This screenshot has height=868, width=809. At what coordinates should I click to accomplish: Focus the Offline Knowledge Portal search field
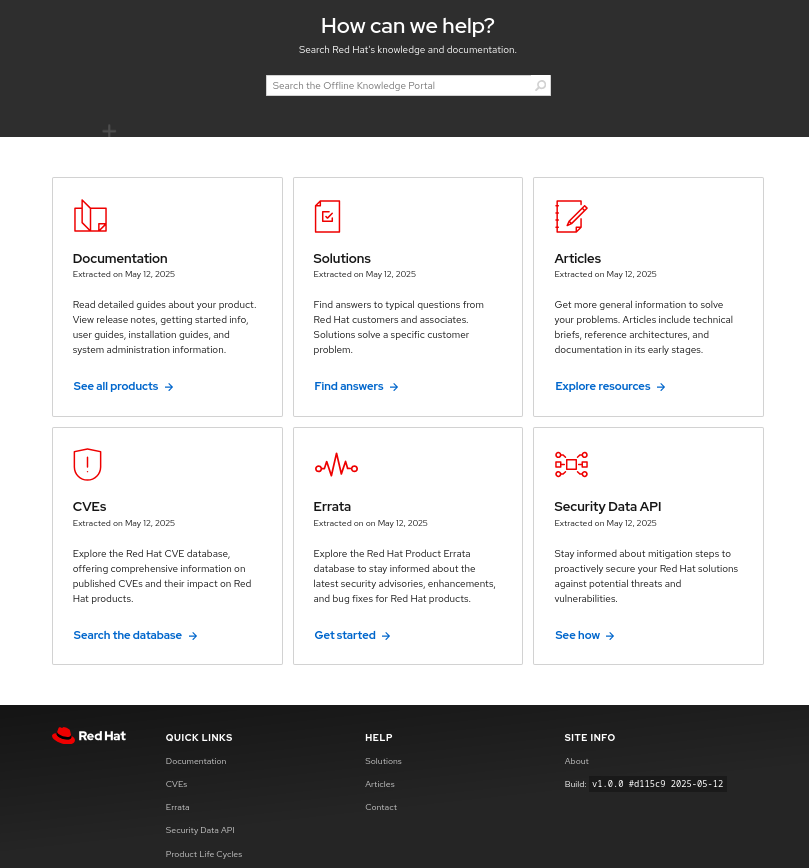click(x=398, y=86)
